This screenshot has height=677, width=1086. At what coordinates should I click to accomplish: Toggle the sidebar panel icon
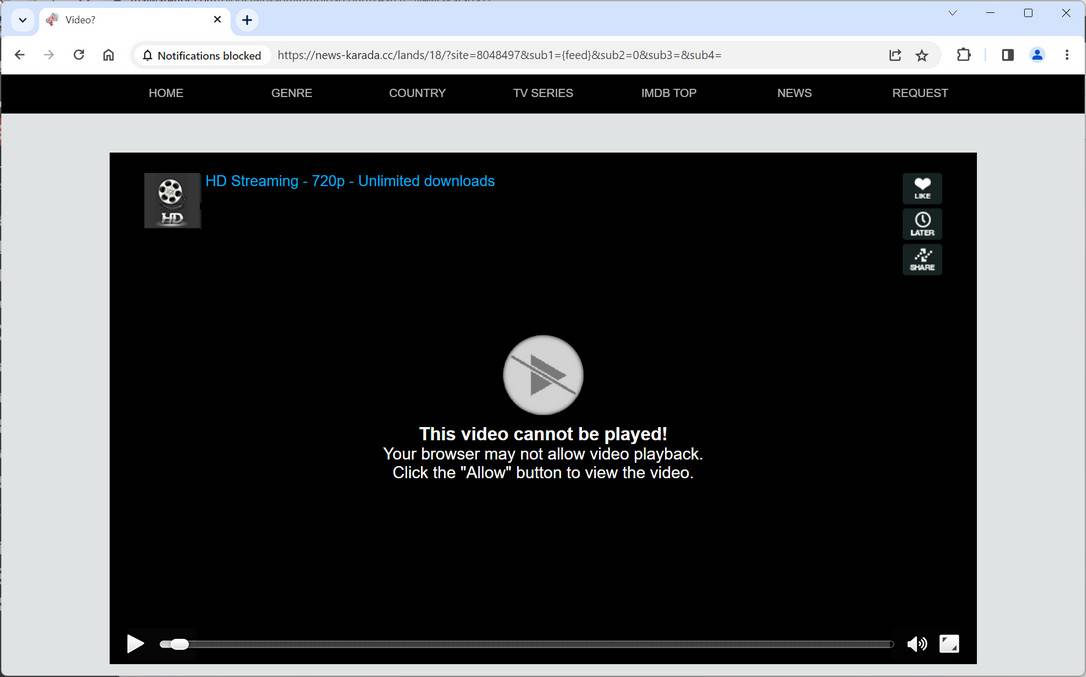tap(1008, 55)
